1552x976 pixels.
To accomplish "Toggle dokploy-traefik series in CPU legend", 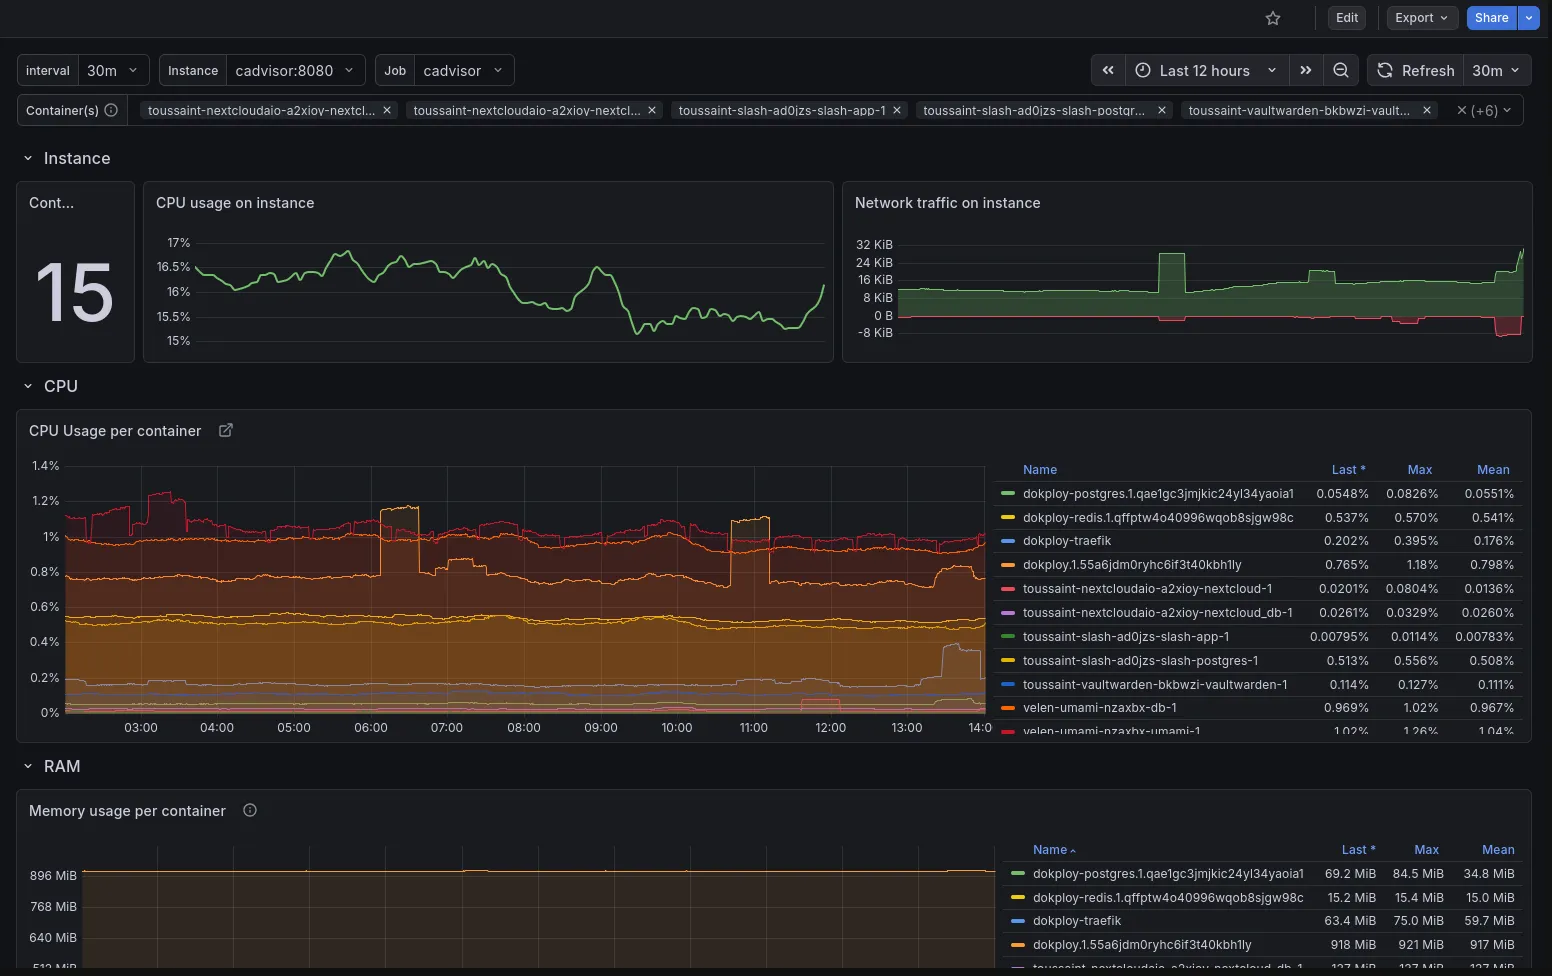I will pos(1066,540).
